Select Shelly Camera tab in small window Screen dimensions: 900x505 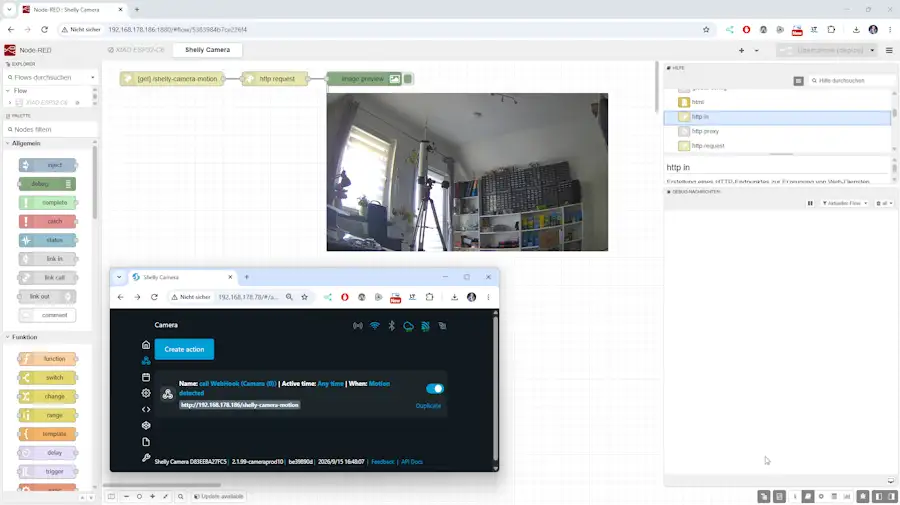181,277
